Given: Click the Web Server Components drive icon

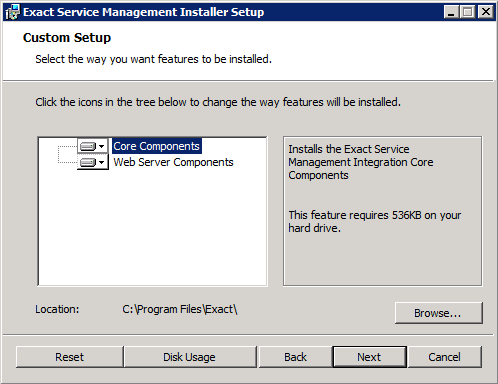Looking at the screenshot, I should point(88,162).
